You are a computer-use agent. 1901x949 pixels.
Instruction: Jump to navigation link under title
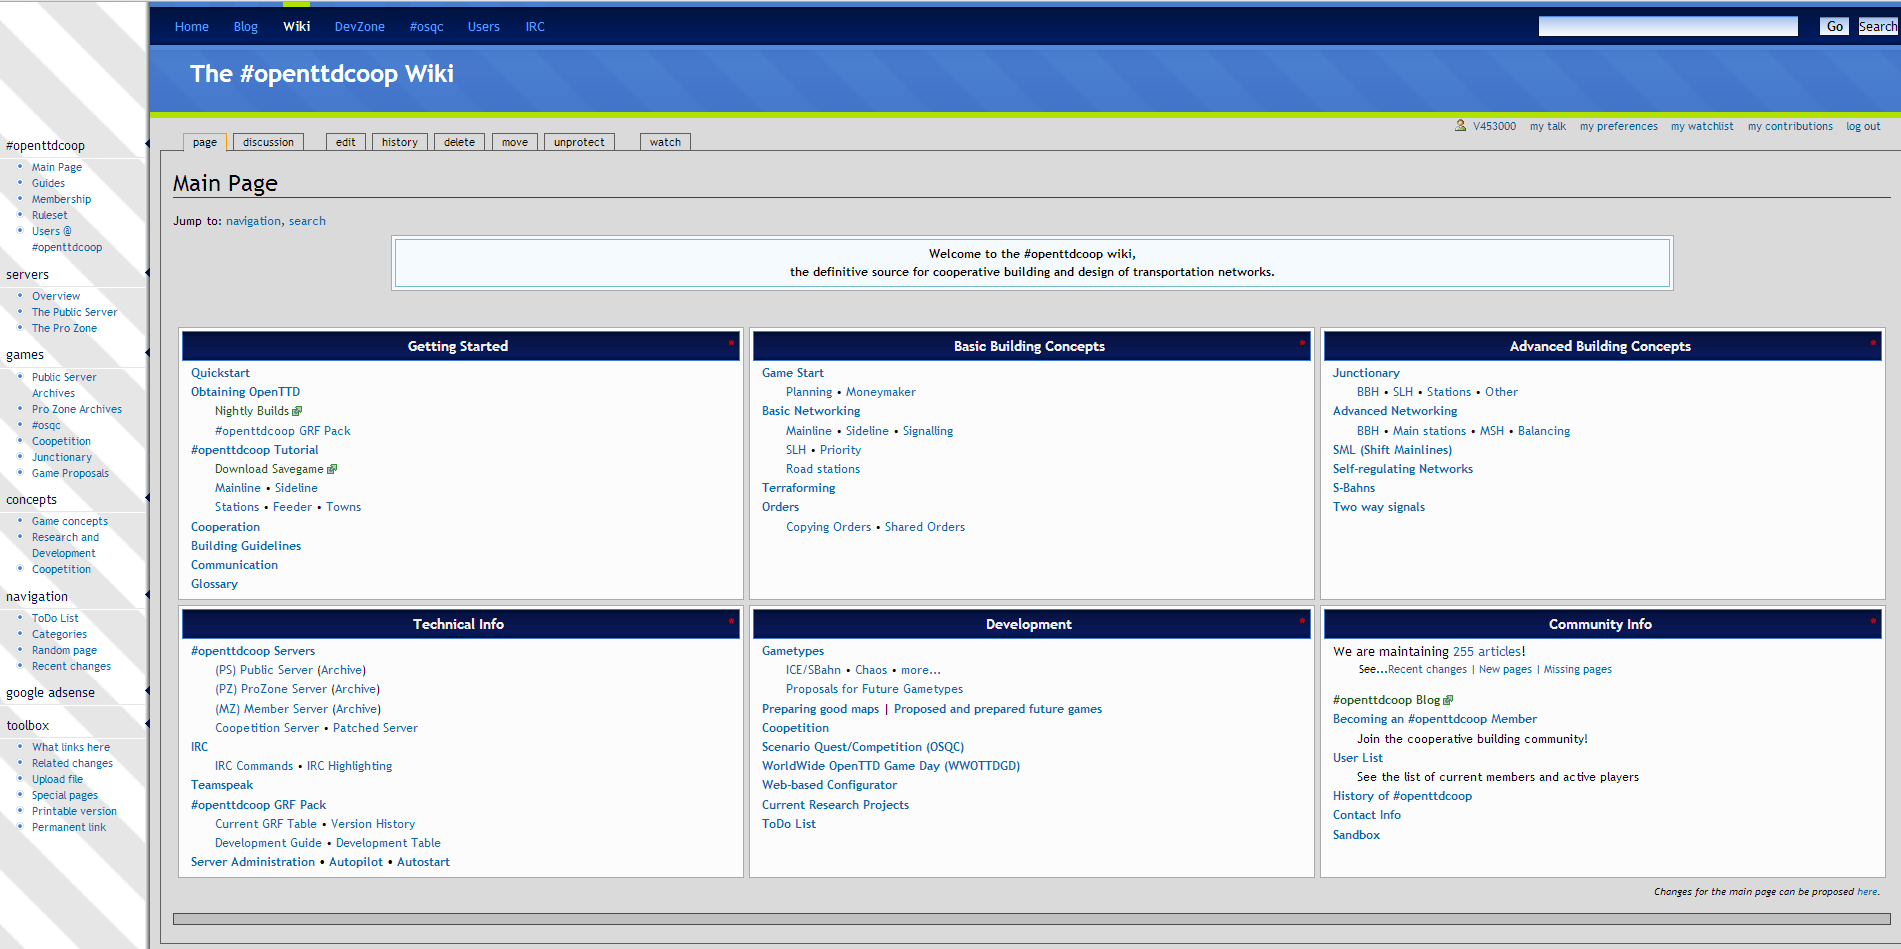pyautogui.click(x=254, y=221)
